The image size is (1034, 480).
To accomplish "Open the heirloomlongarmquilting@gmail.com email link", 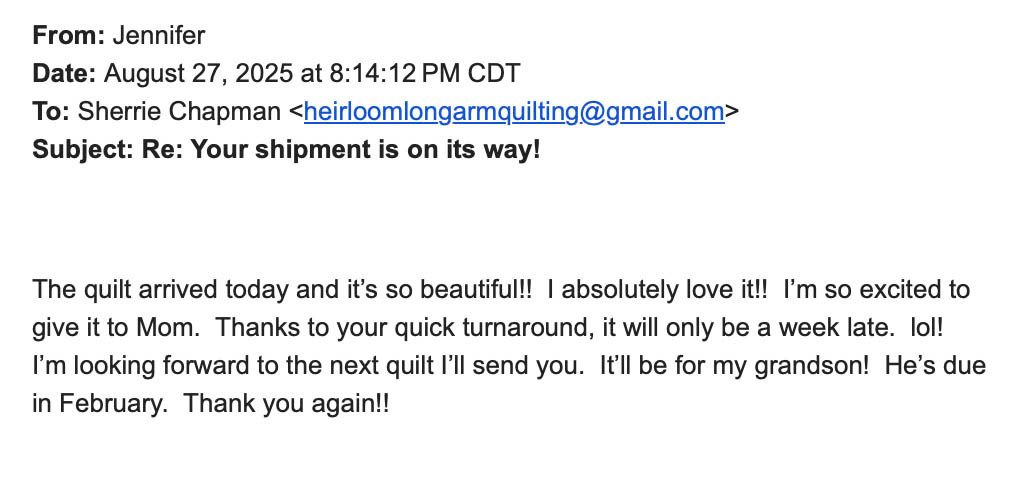I will point(514,112).
